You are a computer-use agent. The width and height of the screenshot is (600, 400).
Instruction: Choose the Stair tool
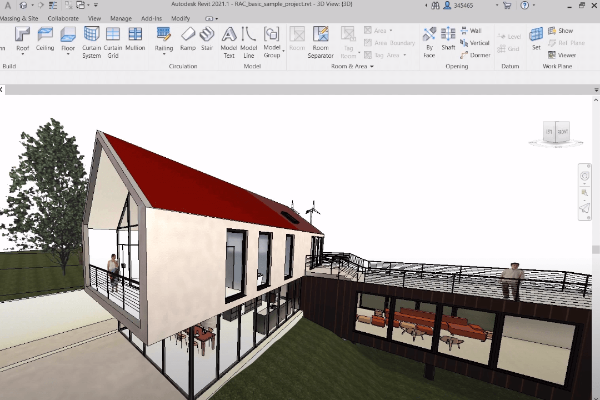(x=207, y=40)
